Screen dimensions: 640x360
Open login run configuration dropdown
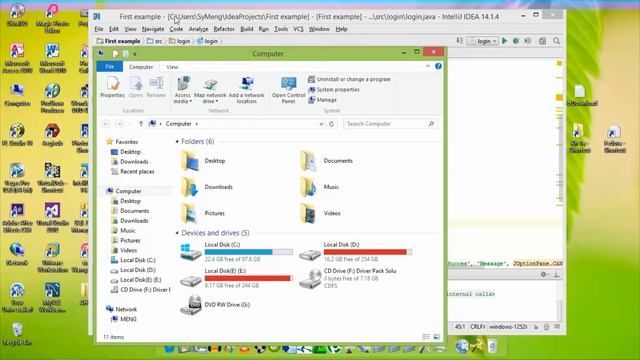483,41
